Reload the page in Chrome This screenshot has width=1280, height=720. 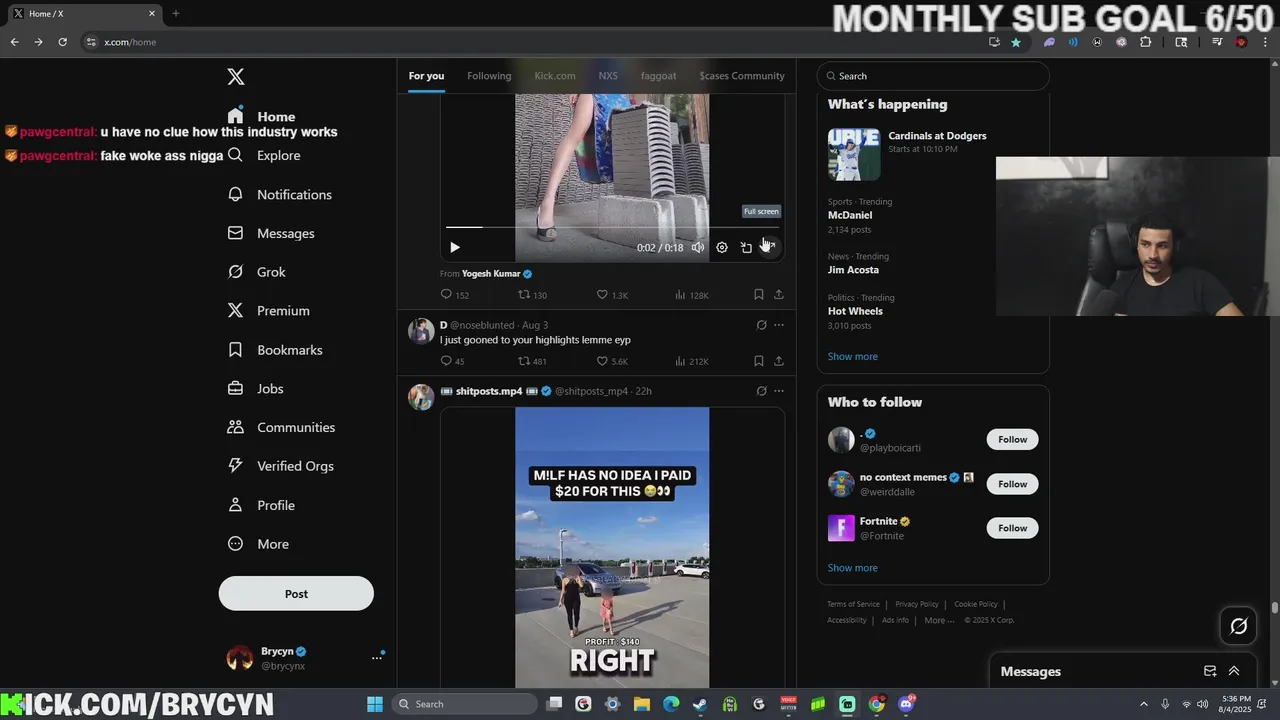coord(62,42)
